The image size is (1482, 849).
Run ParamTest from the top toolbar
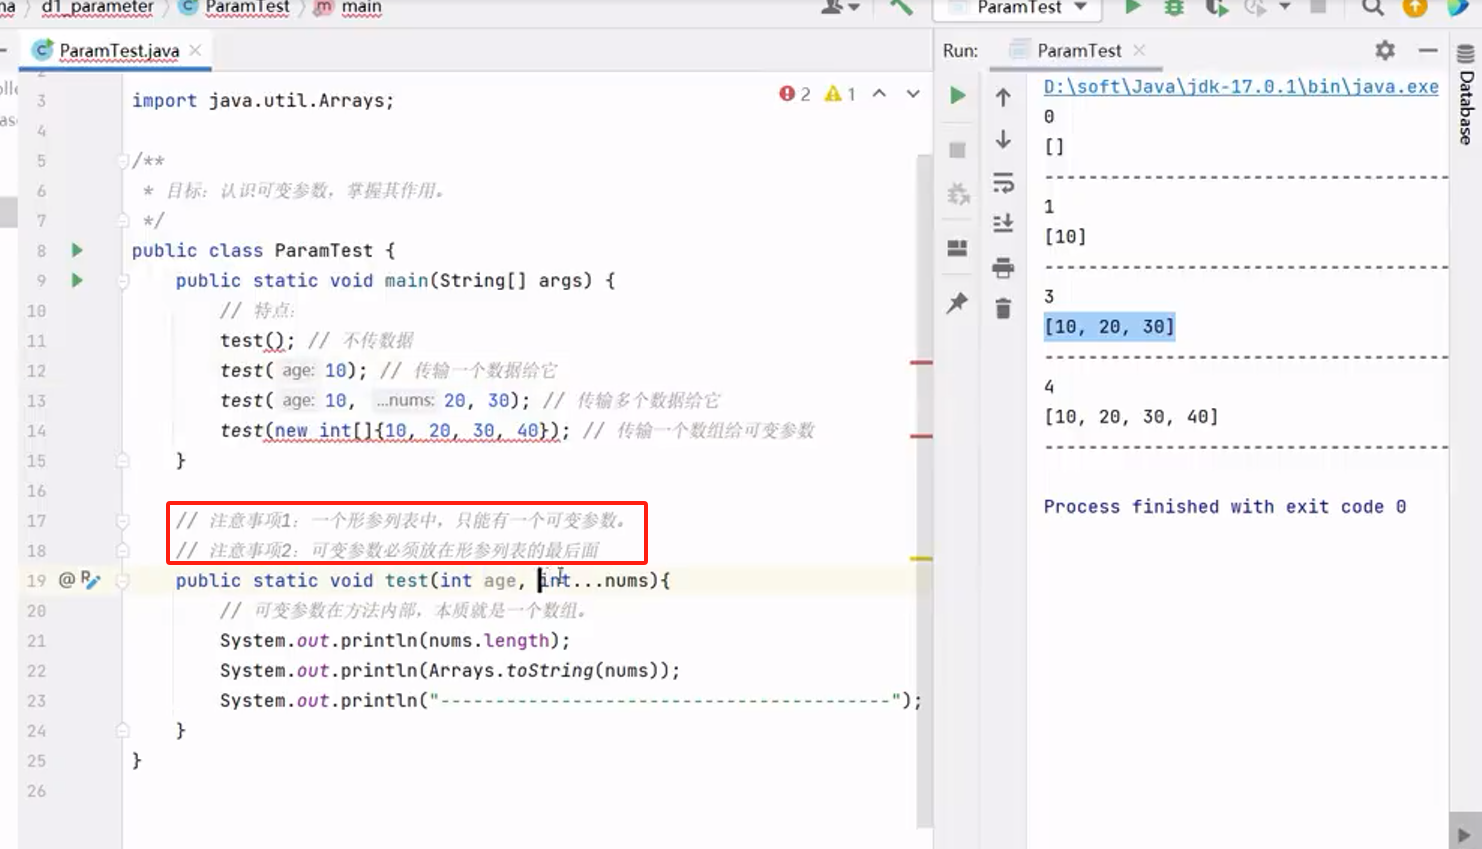[x=1132, y=7]
